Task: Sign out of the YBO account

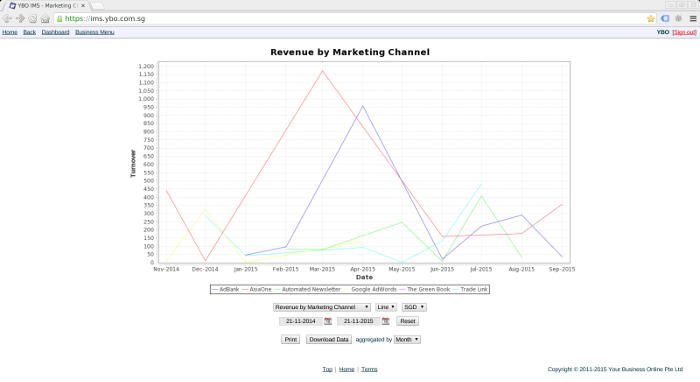Action: [684, 32]
